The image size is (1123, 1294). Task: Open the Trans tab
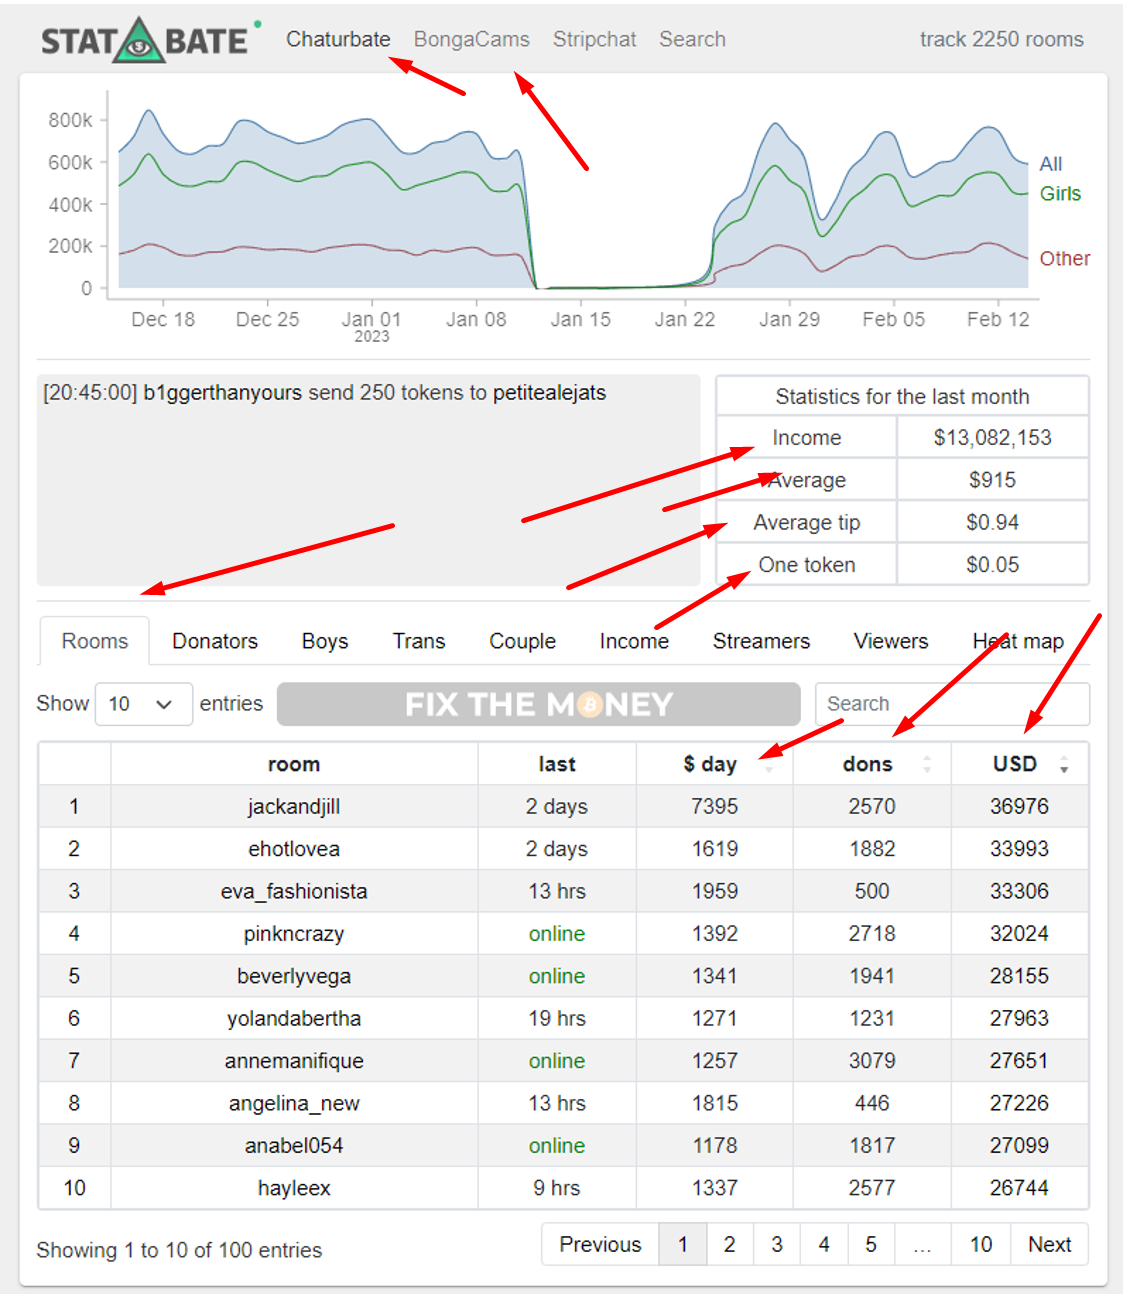419,641
